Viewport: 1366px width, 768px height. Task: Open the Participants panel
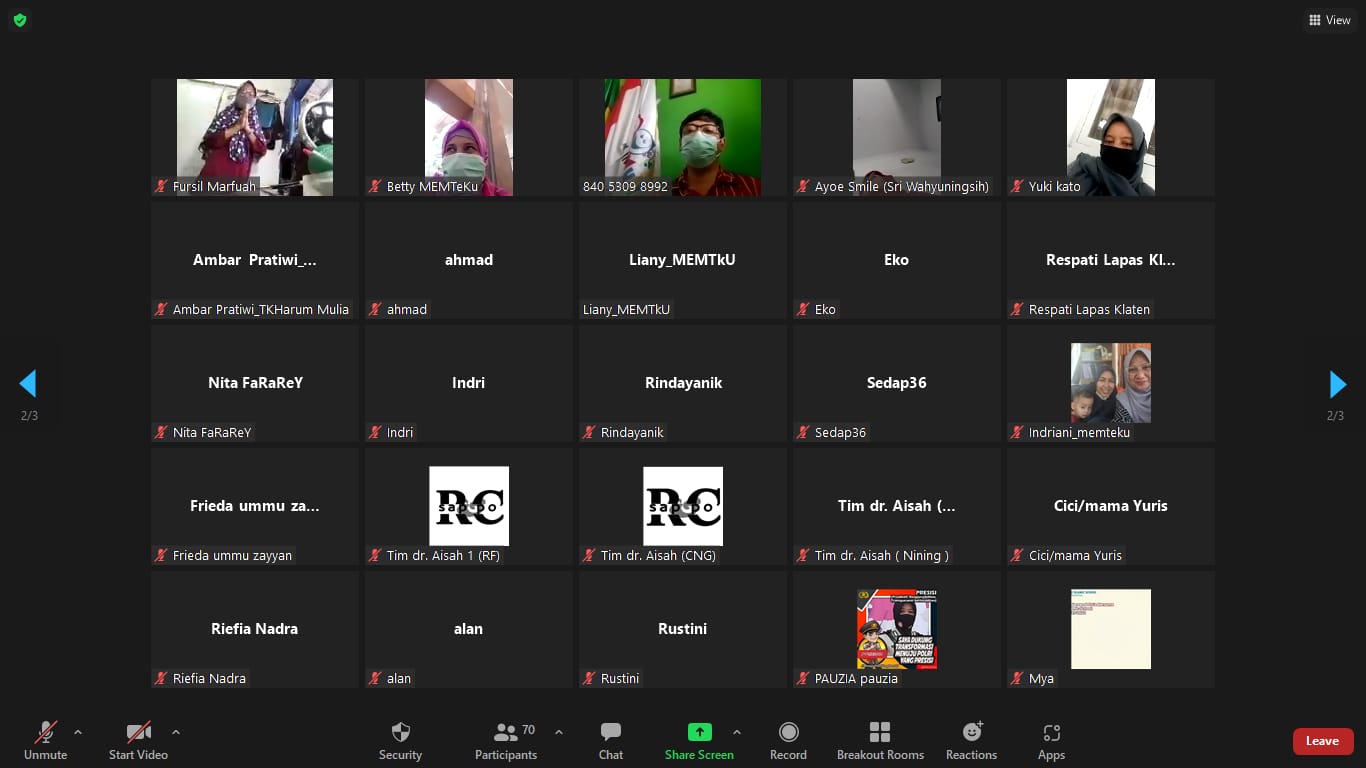(507, 740)
